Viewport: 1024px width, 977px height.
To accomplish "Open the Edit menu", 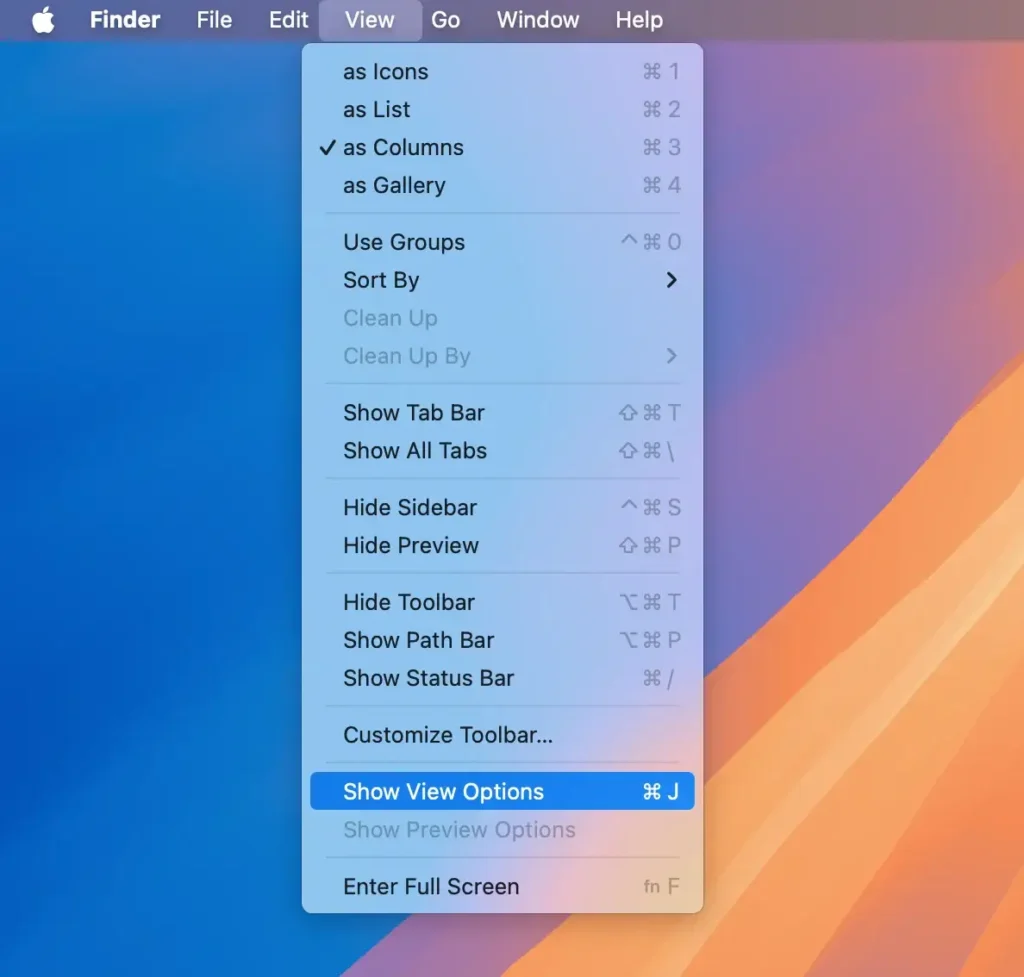I will (x=288, y=20).
